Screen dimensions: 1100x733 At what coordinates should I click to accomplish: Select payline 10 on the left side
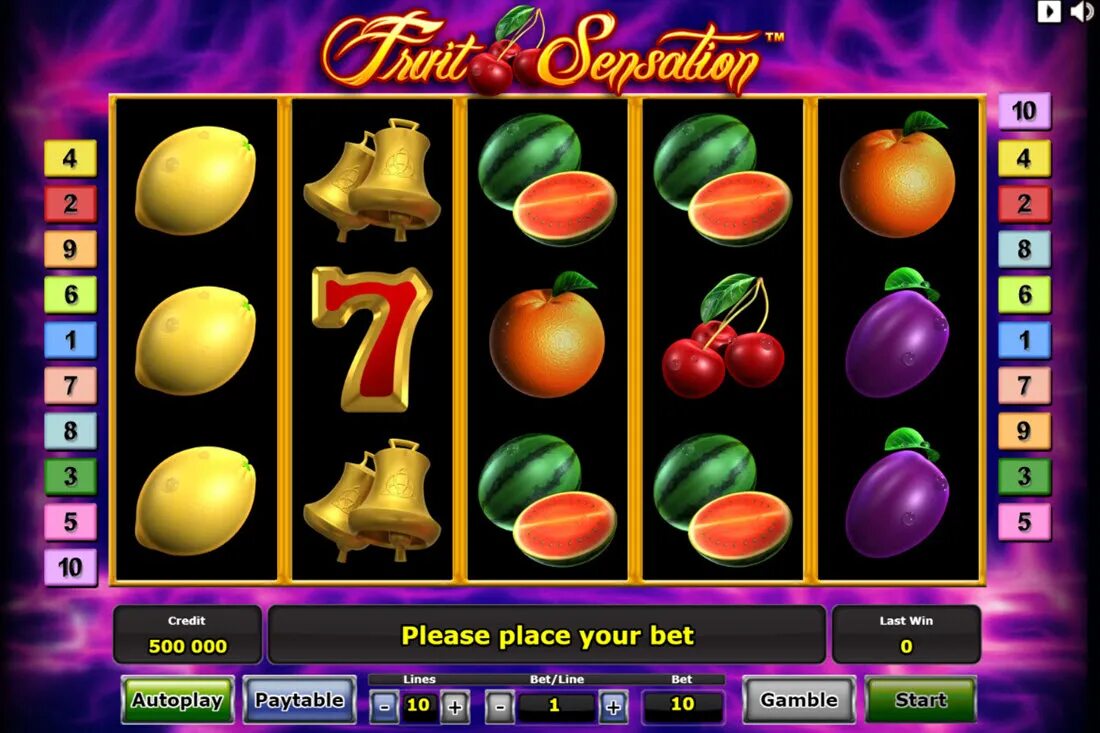tap(70, 567)
